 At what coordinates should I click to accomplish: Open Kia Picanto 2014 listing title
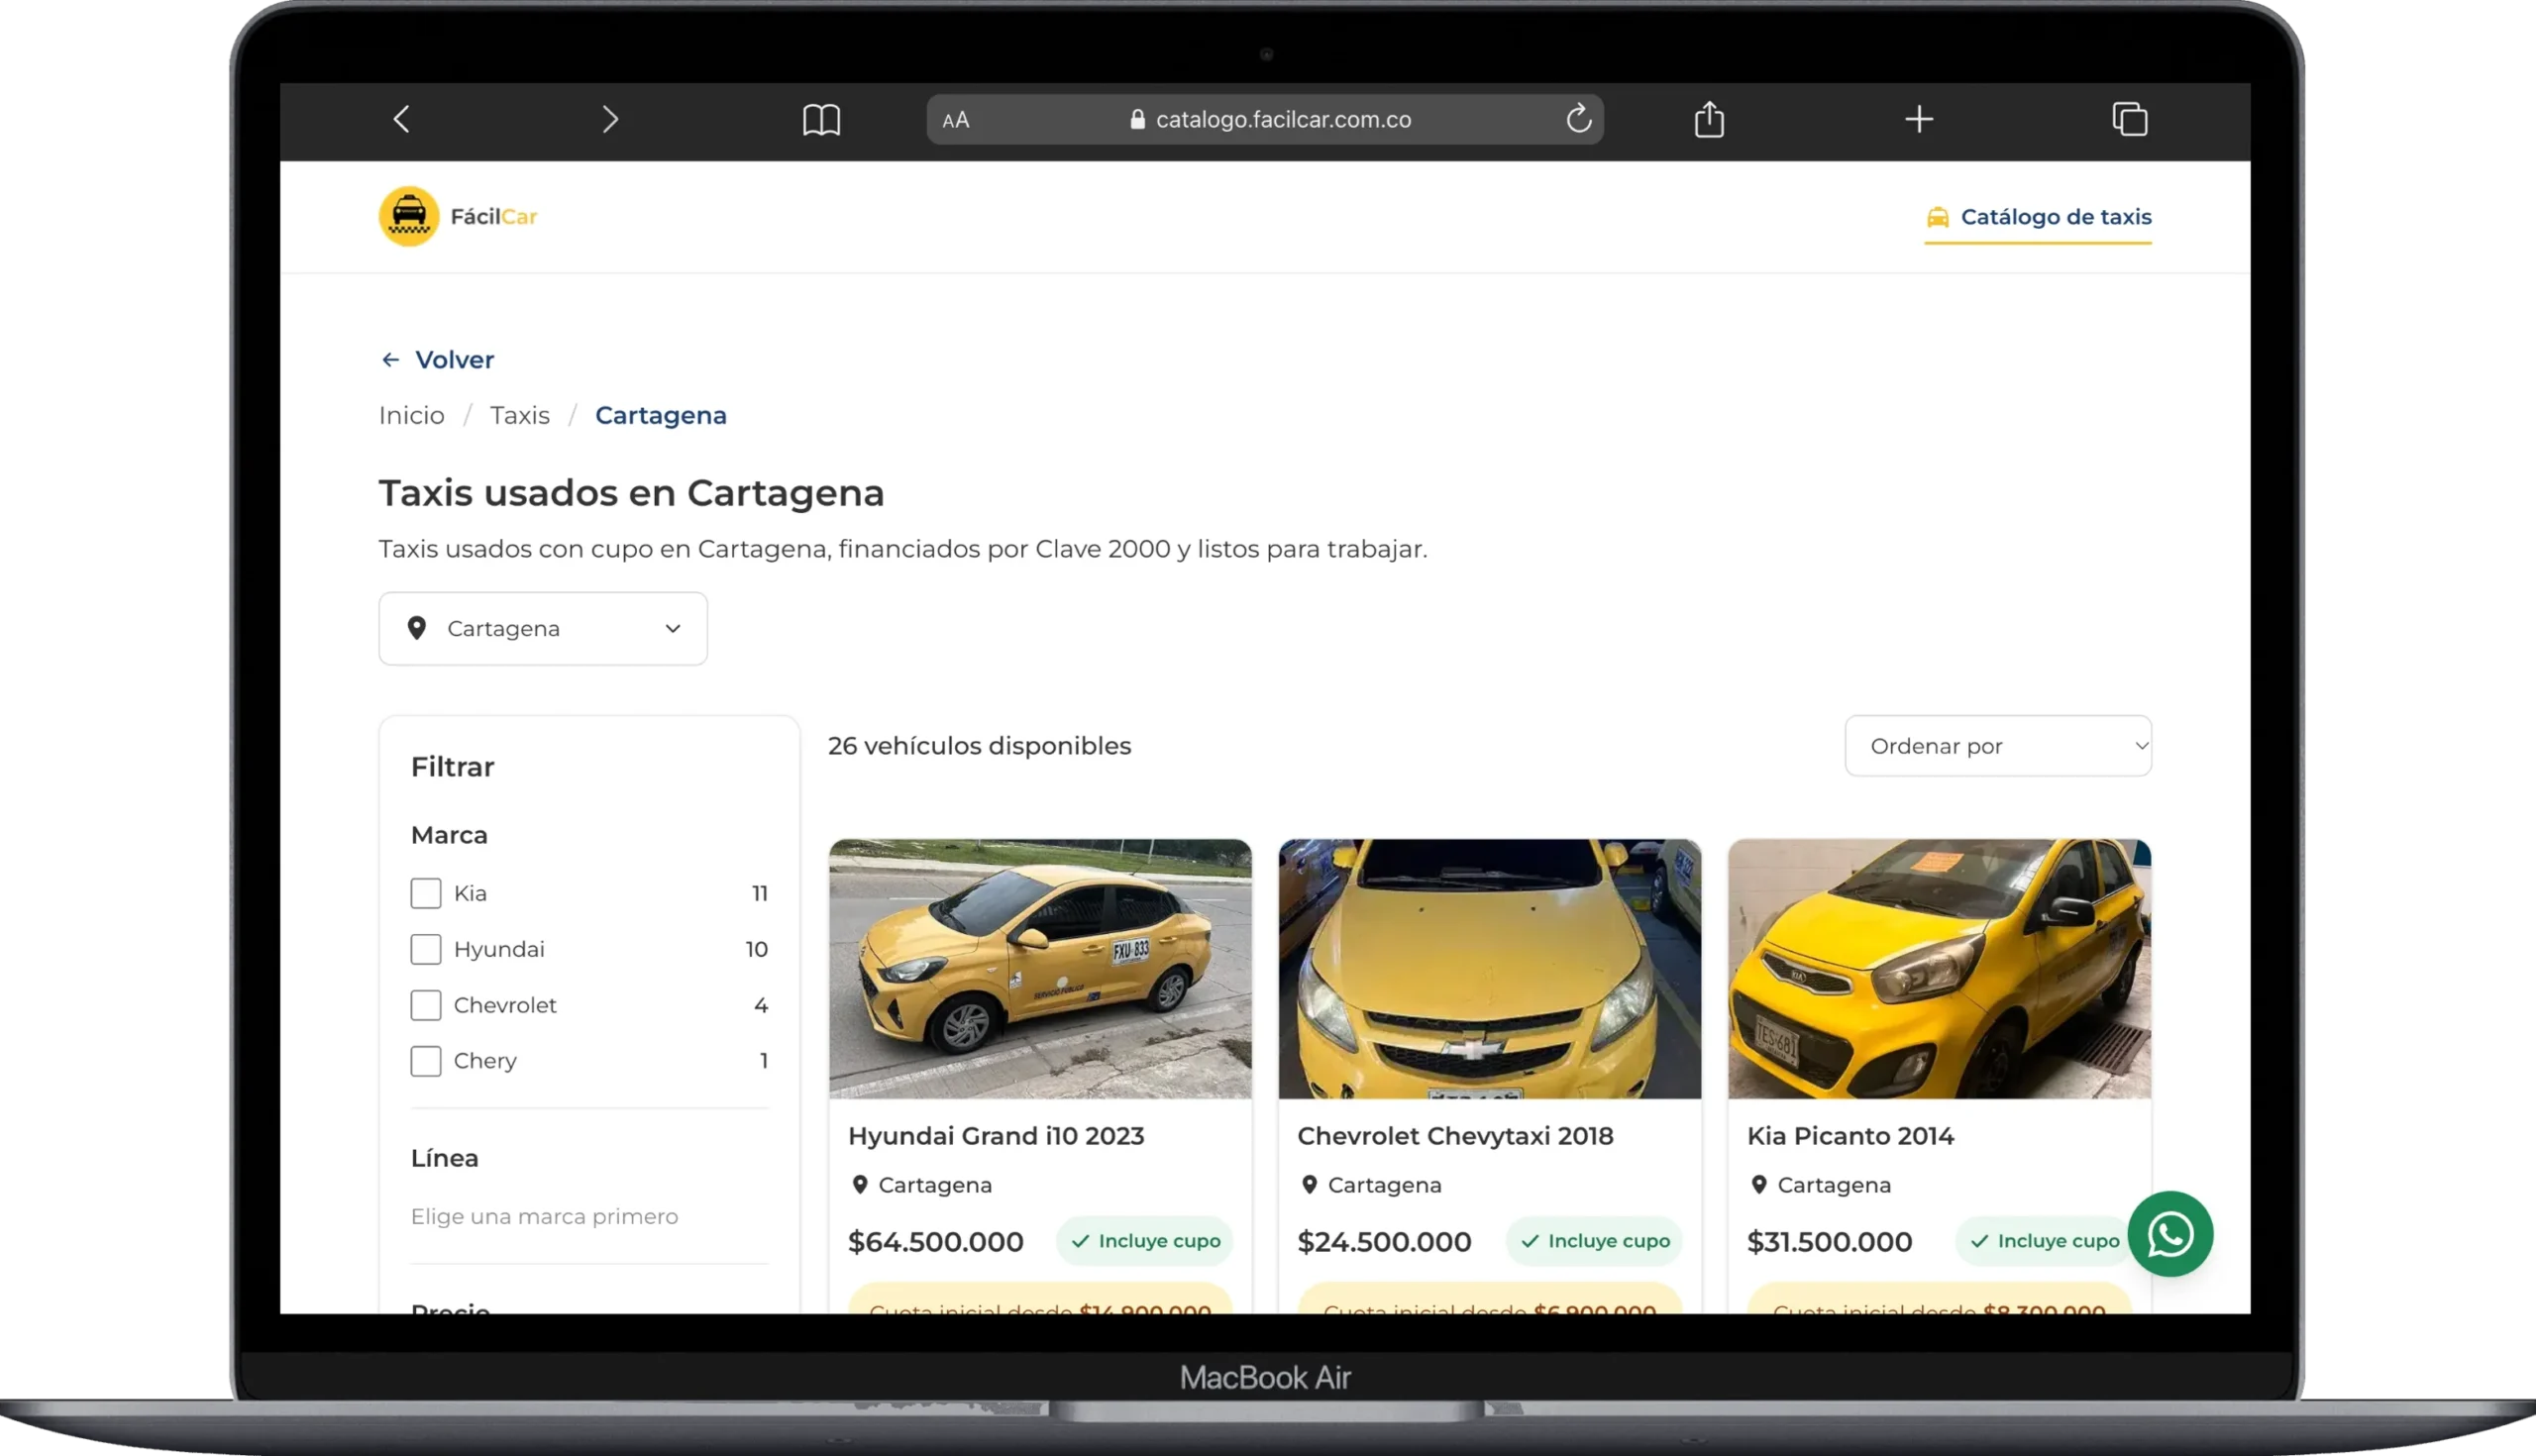1850,1136
